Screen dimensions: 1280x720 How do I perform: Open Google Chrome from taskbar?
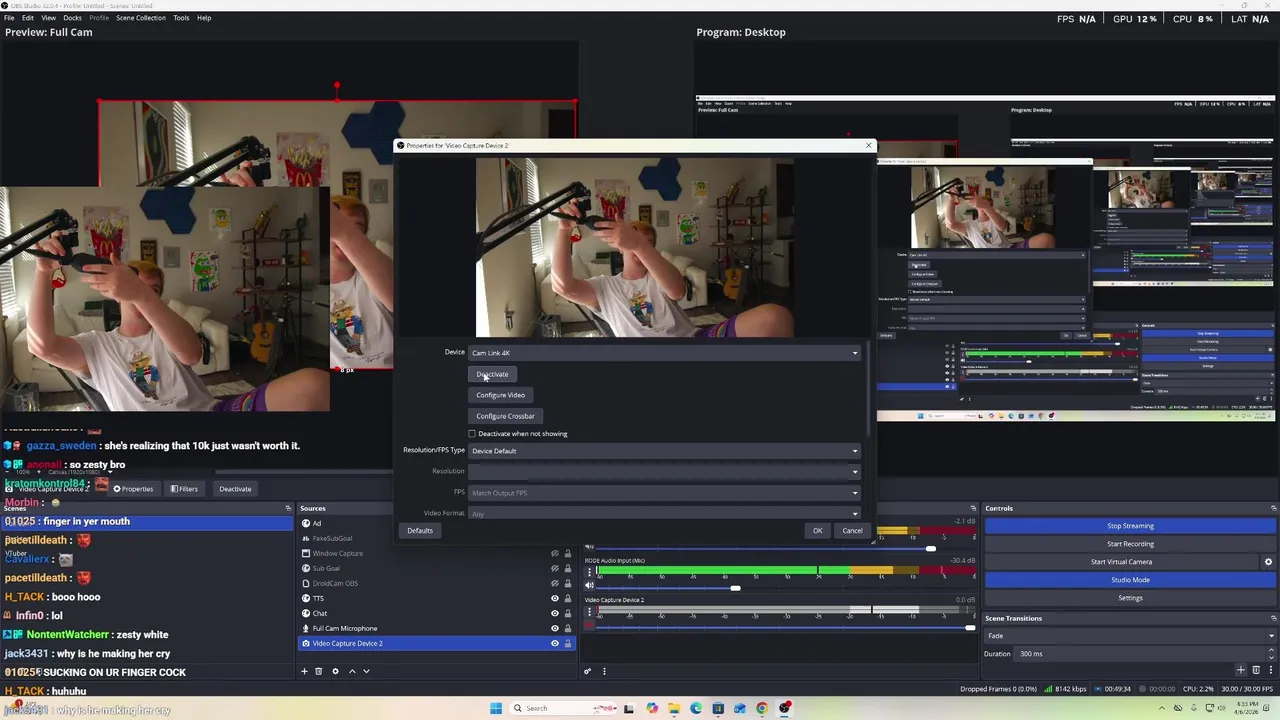pos(762,708)
